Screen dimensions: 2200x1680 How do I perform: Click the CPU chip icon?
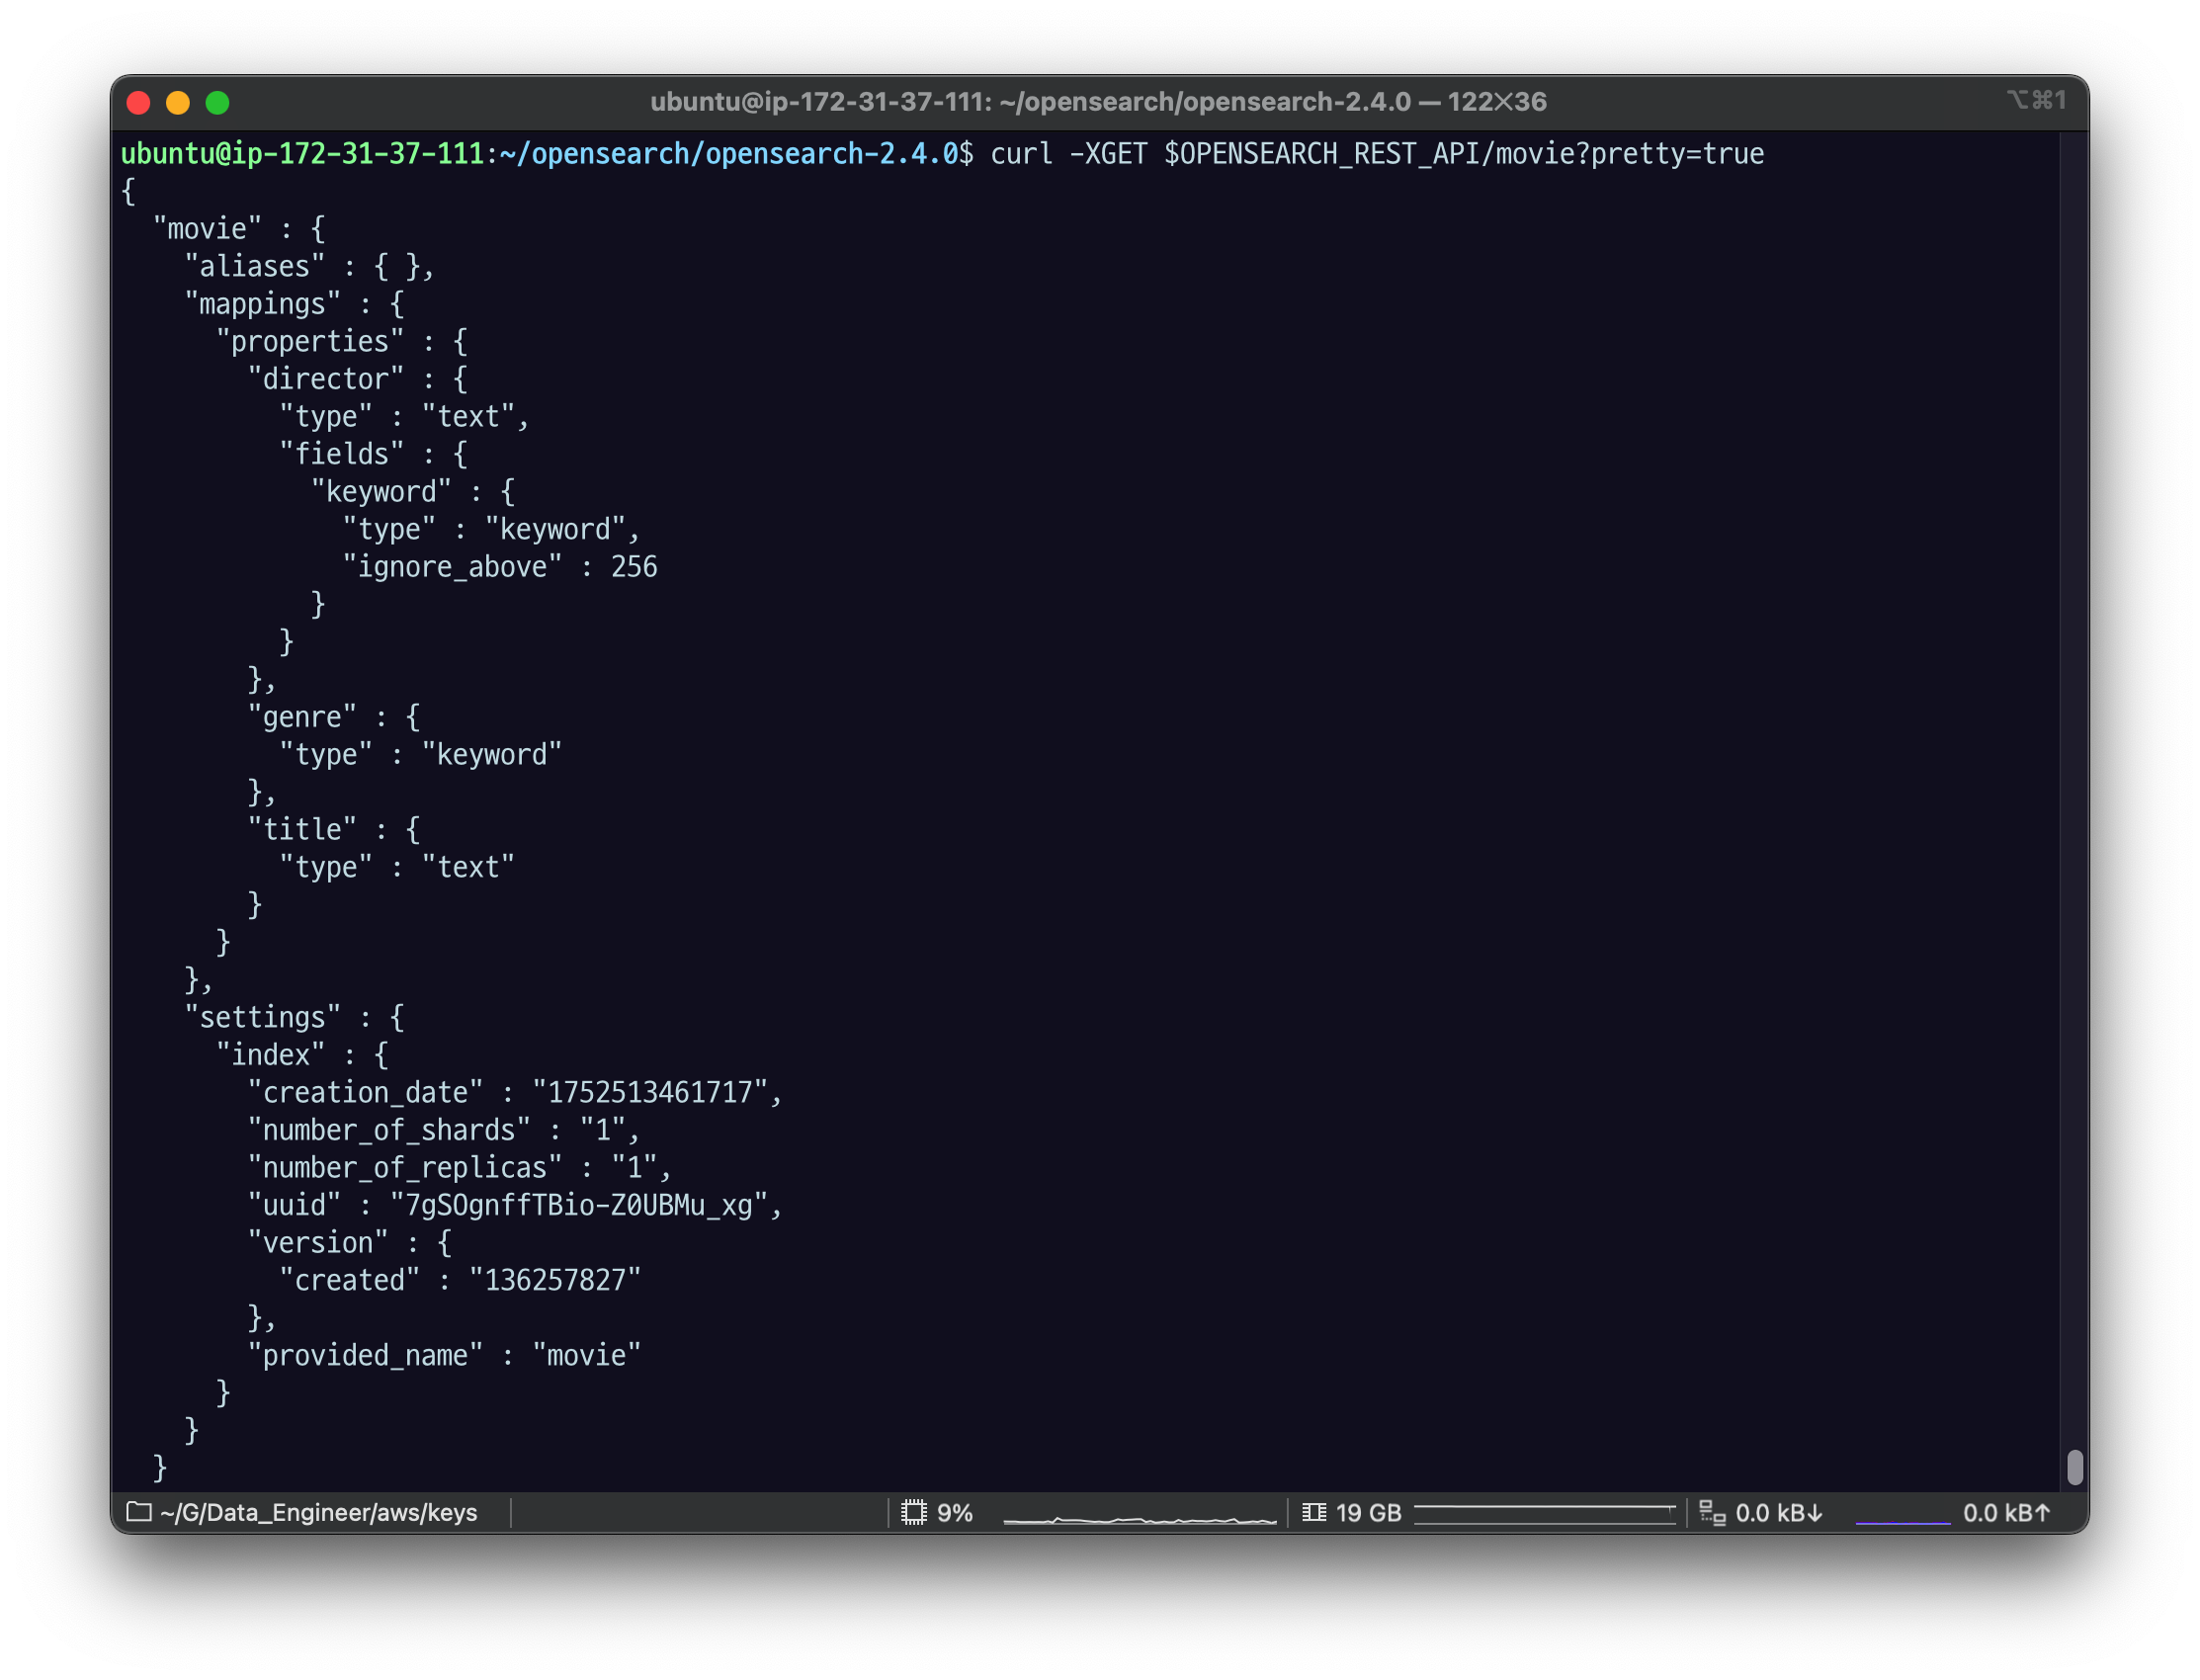coord(914,1512)
